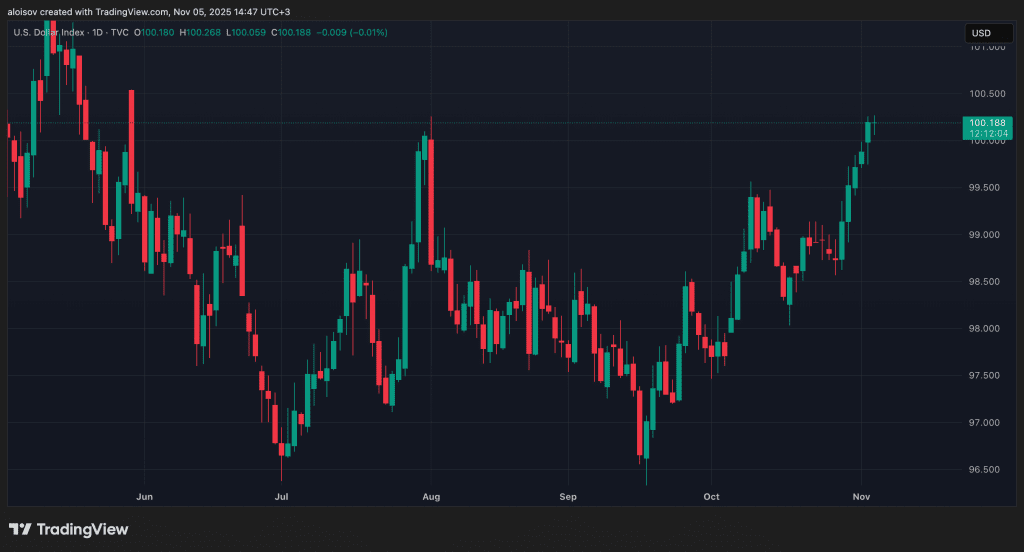
Task: Click the Nov marker on time axis
Action: coord(861,496)
